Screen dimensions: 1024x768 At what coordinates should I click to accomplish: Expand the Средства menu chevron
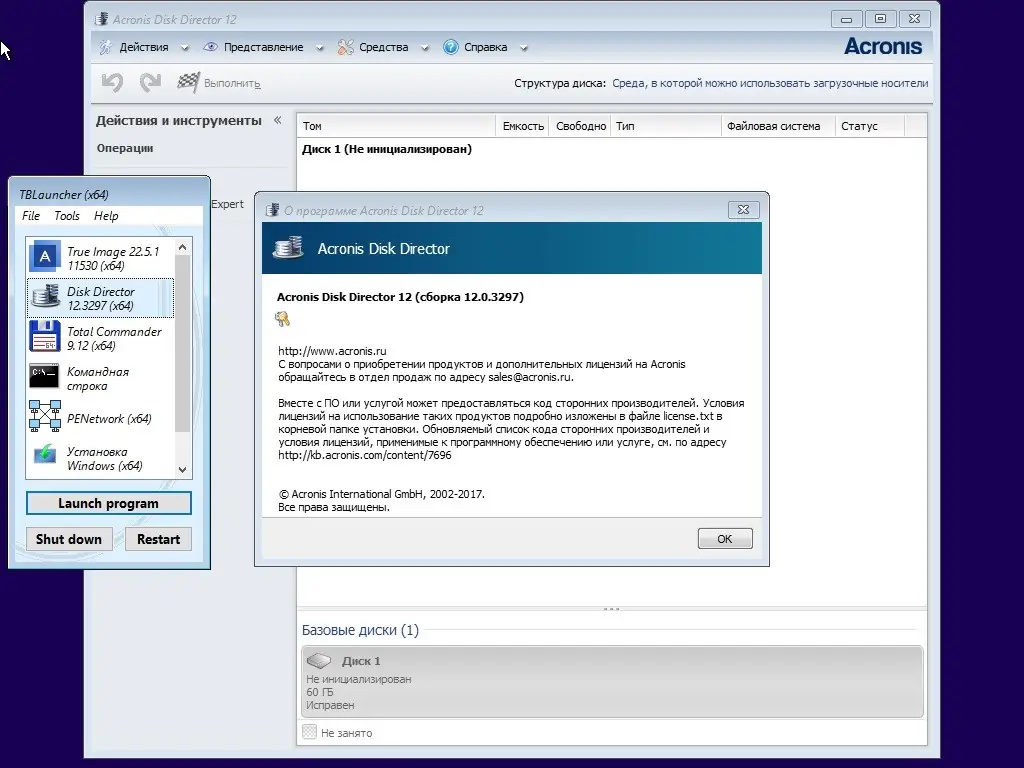pos(425,47)
